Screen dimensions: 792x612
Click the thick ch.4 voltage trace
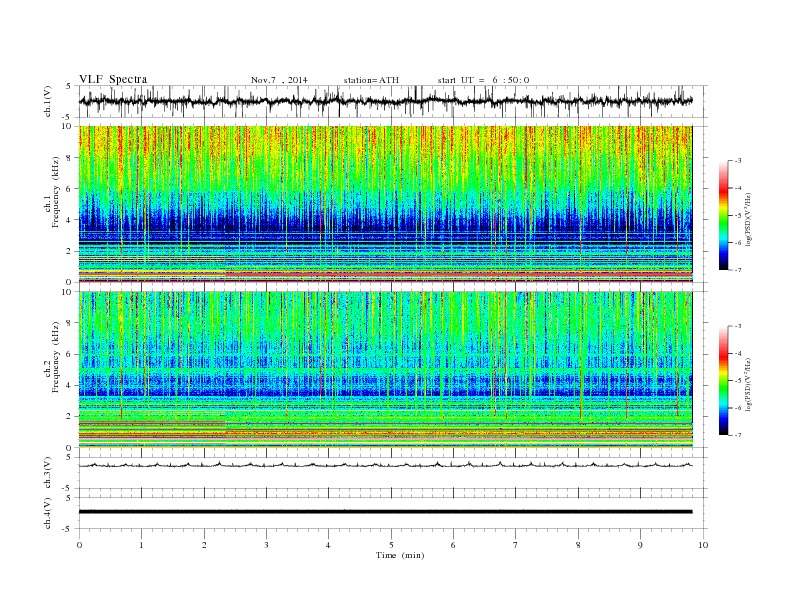point(385,512)
